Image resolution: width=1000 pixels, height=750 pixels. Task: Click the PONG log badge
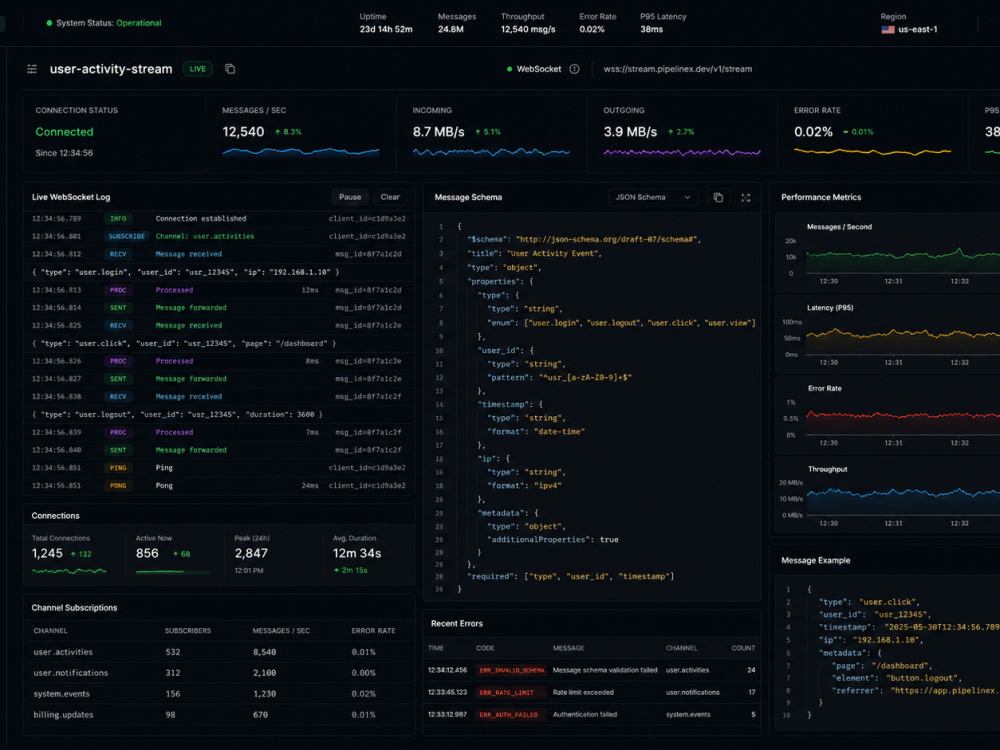point(118,486)
